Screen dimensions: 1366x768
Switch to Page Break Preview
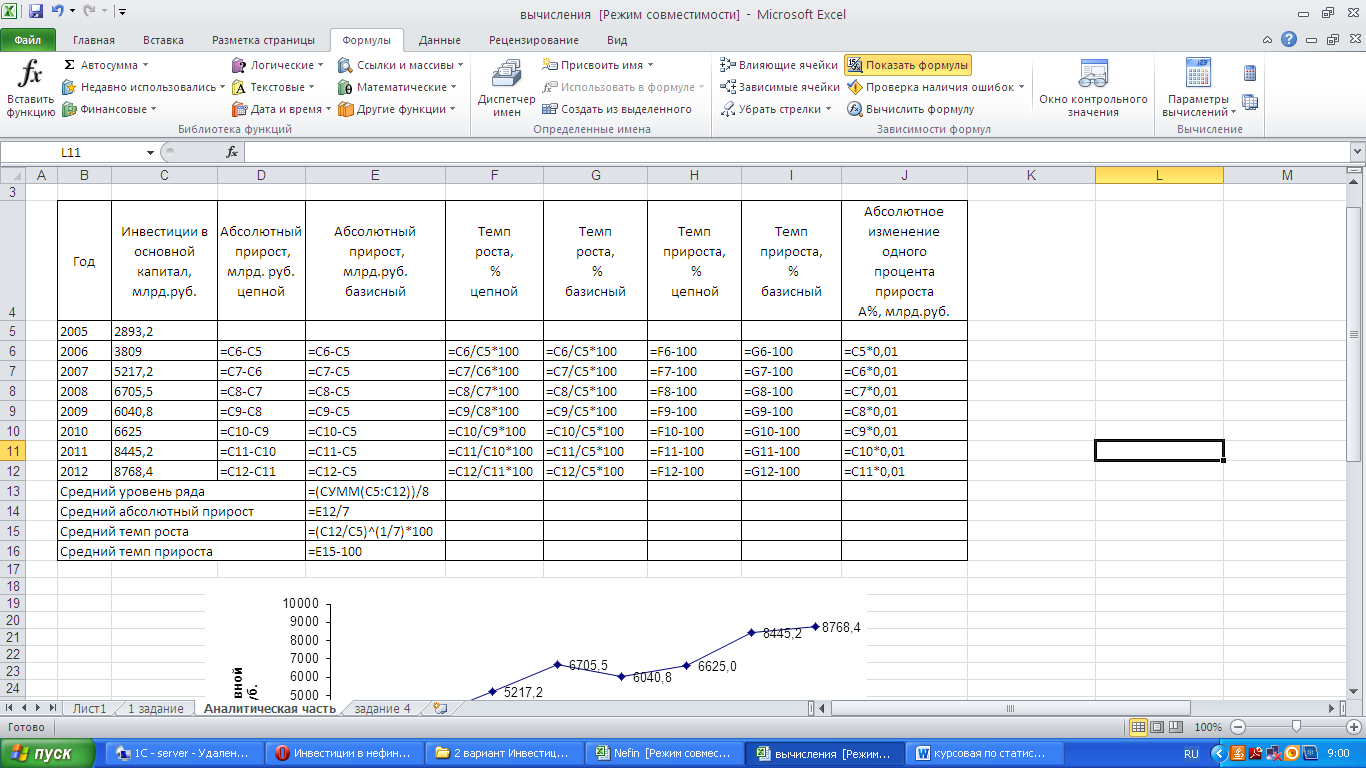click(x=1176, y=727)
